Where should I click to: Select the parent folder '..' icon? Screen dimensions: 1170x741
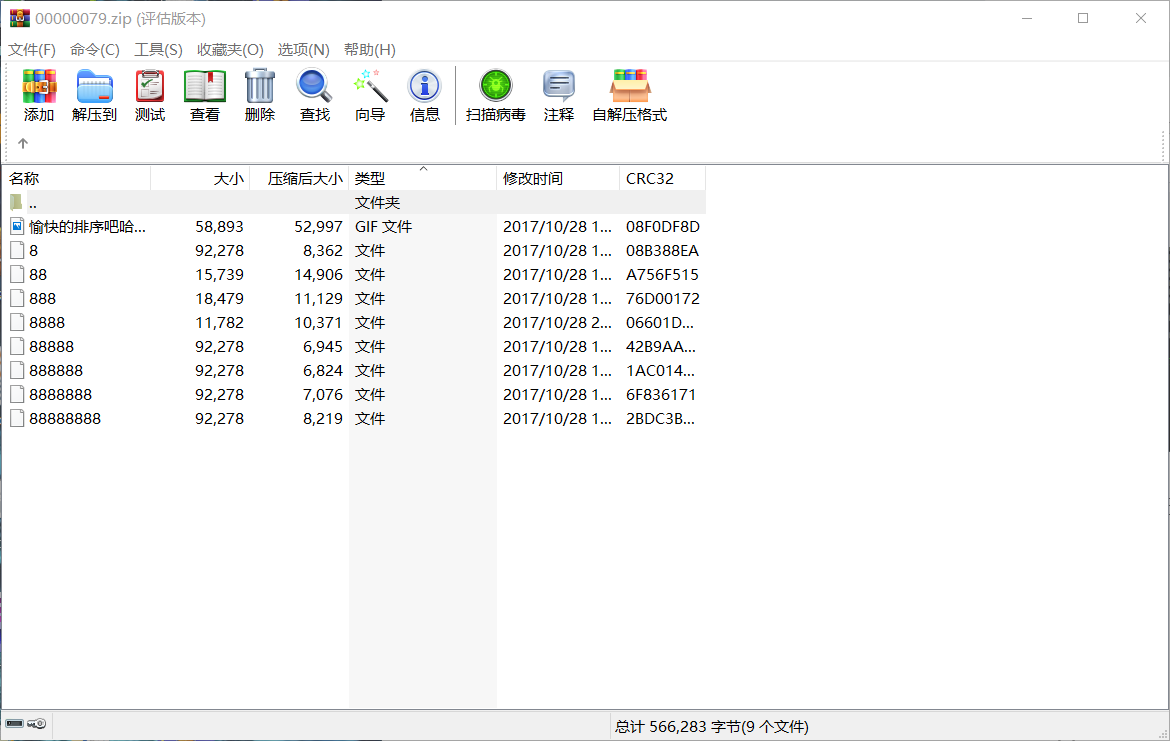pyautogui.click(x=16, y=202)
